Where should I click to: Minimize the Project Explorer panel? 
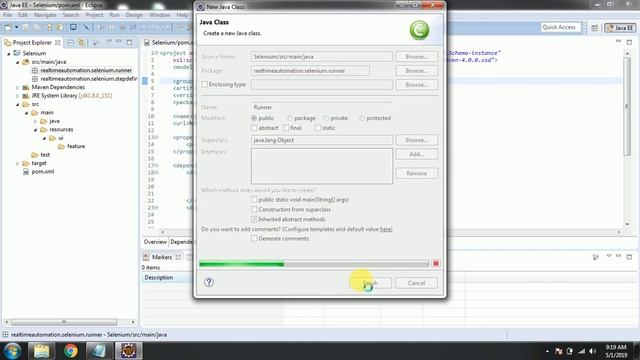(x=119, y=42)
